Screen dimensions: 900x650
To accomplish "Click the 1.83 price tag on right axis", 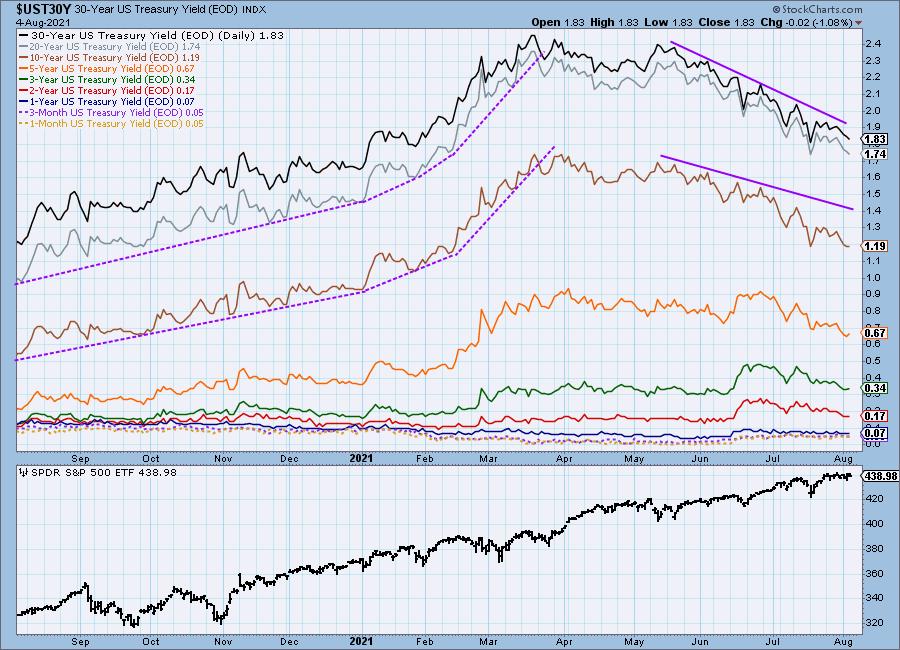I will [874, 140].
